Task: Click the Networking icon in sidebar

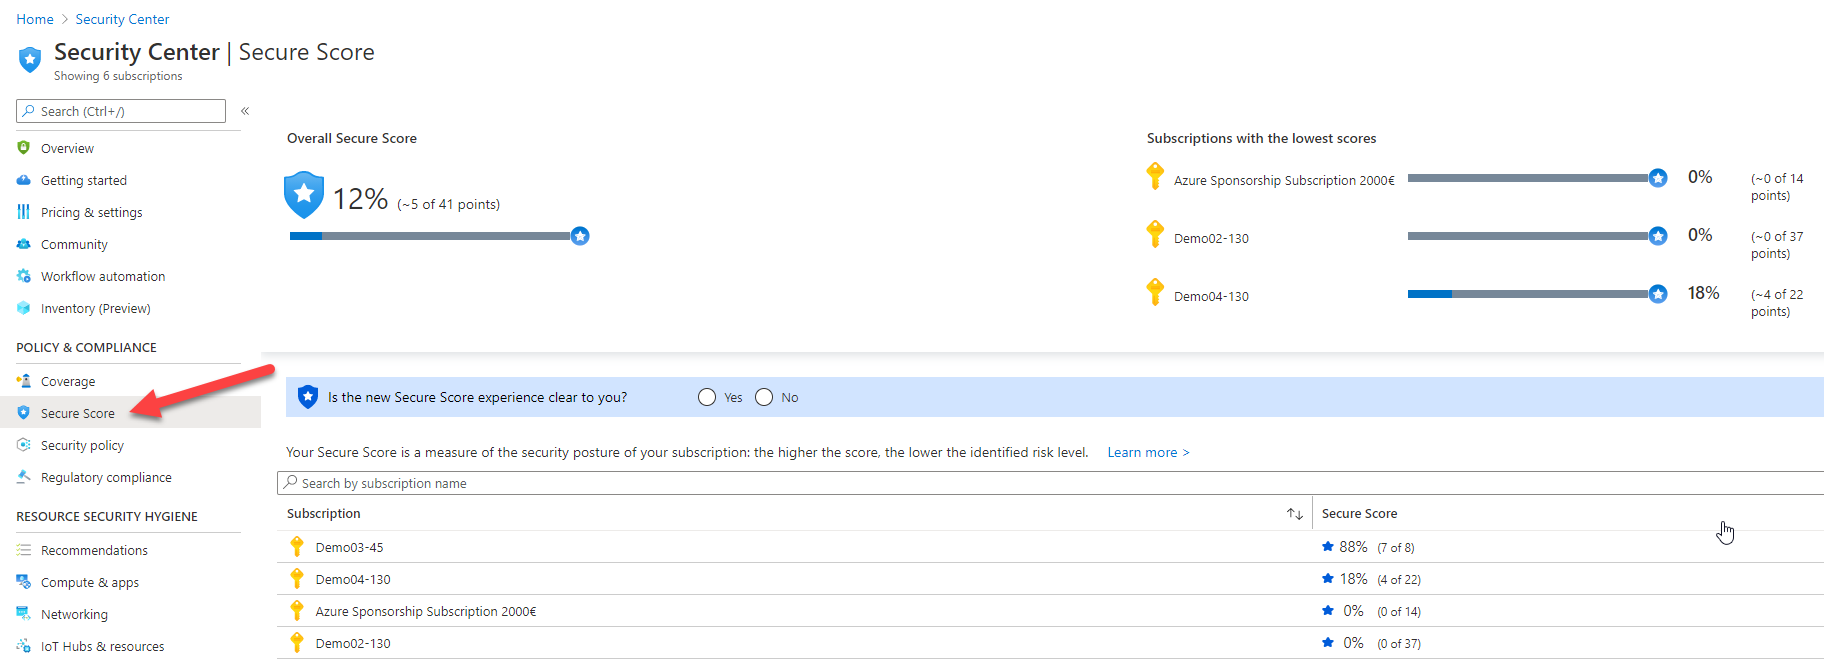Action: click(x=24, y=614)
